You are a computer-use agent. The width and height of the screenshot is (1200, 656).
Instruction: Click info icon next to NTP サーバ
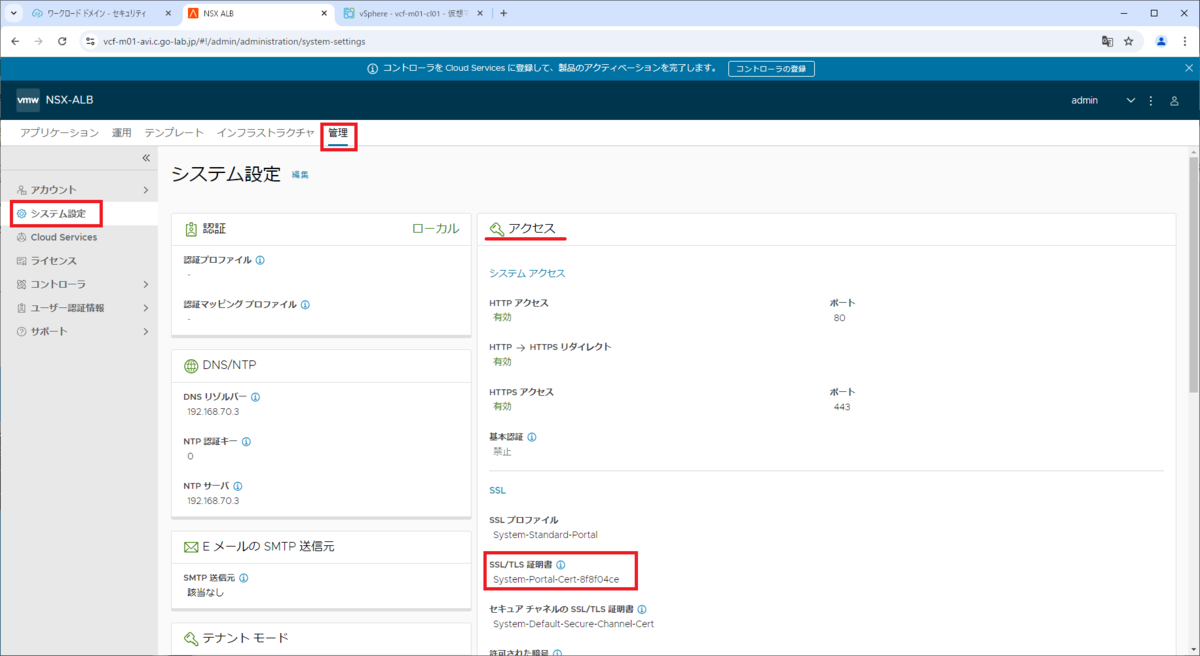pos(239,485)
